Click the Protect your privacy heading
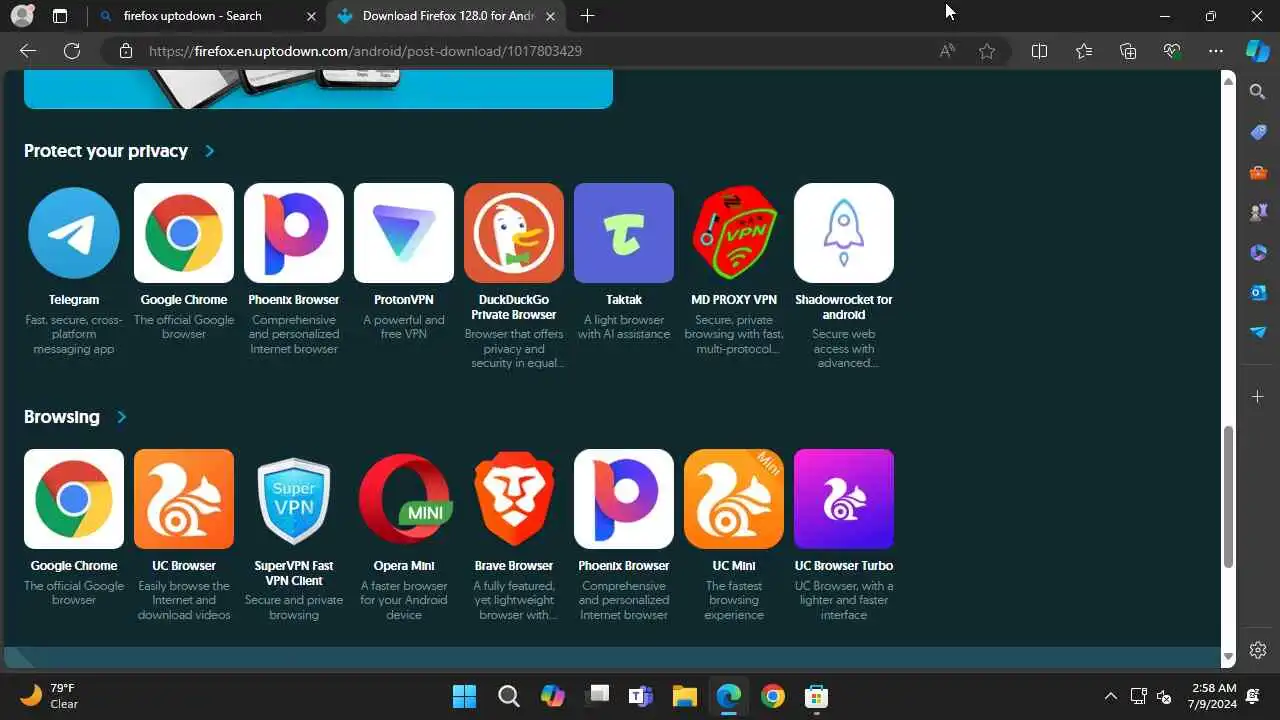The image size is (1280, 720). coord(106,151)
